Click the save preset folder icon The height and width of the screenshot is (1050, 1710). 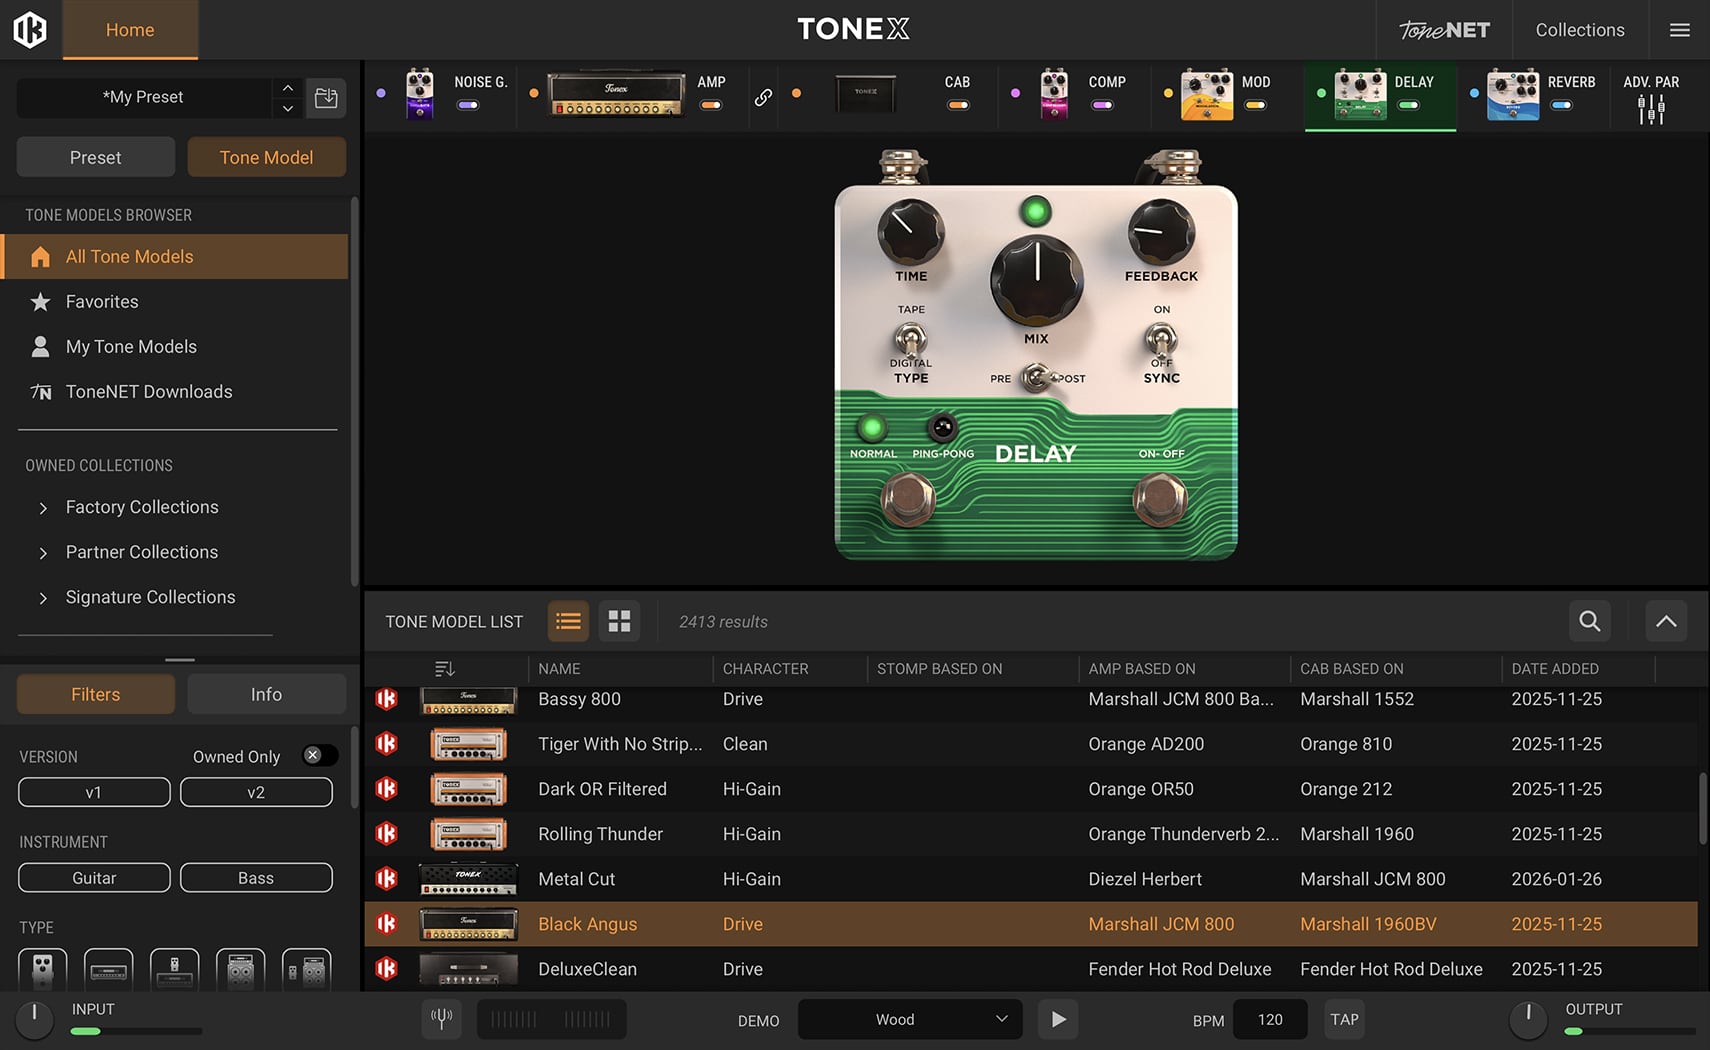pos(326,98)
